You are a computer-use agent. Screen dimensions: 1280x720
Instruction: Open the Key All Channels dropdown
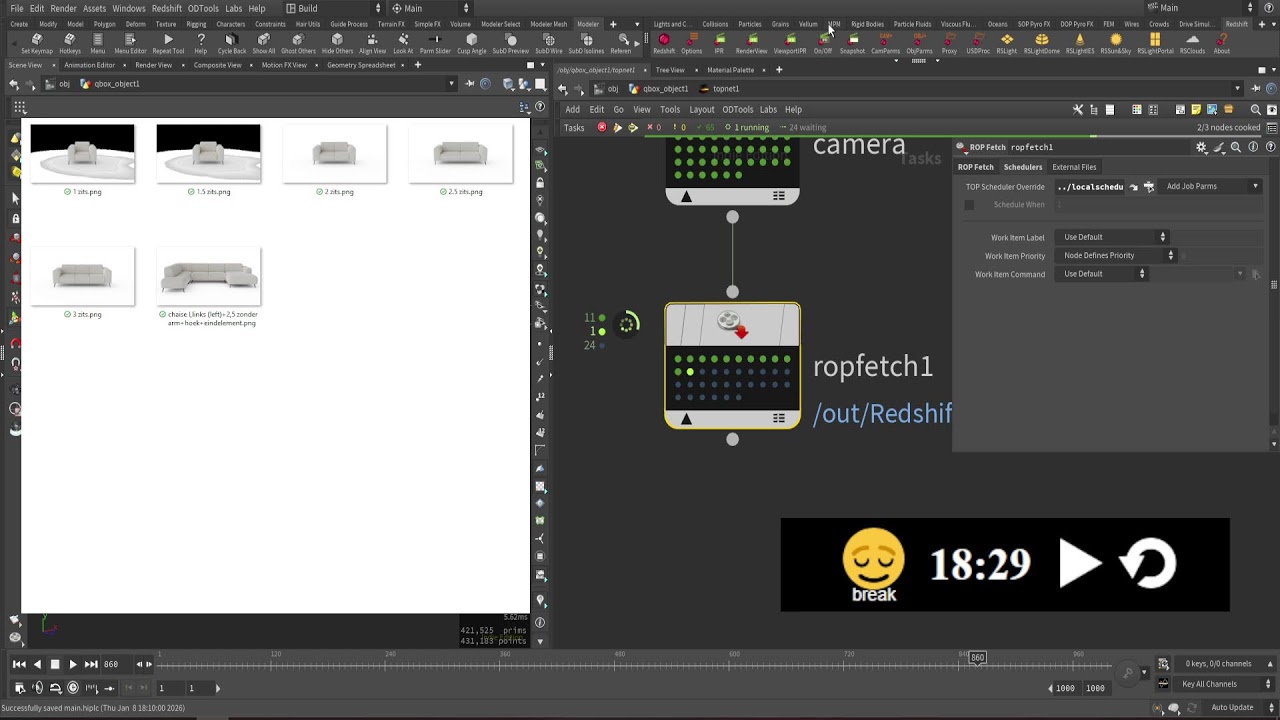pos(1225,684)
